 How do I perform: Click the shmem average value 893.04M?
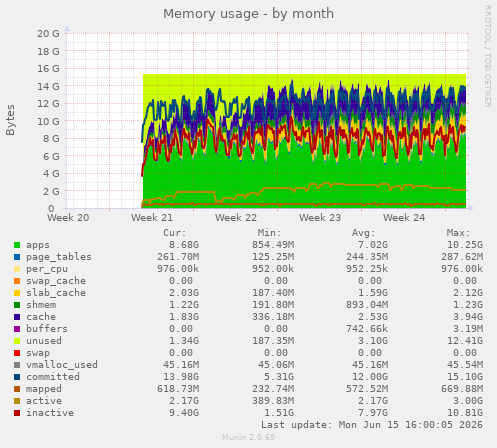367,305
